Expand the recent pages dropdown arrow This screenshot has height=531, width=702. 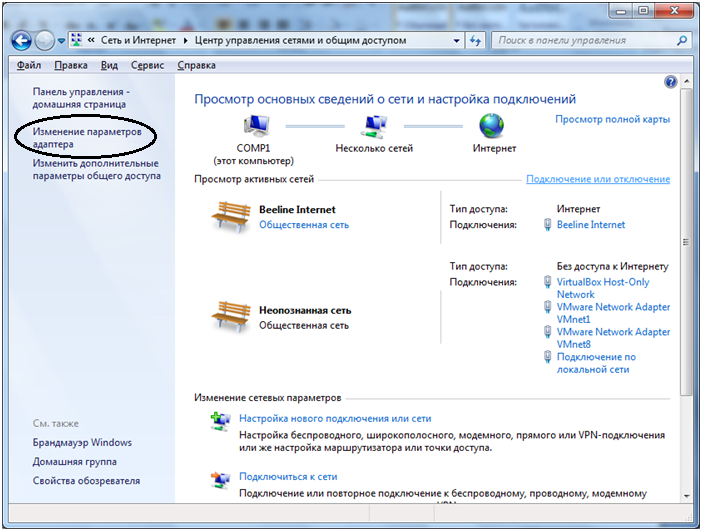[x=61, y=41]
